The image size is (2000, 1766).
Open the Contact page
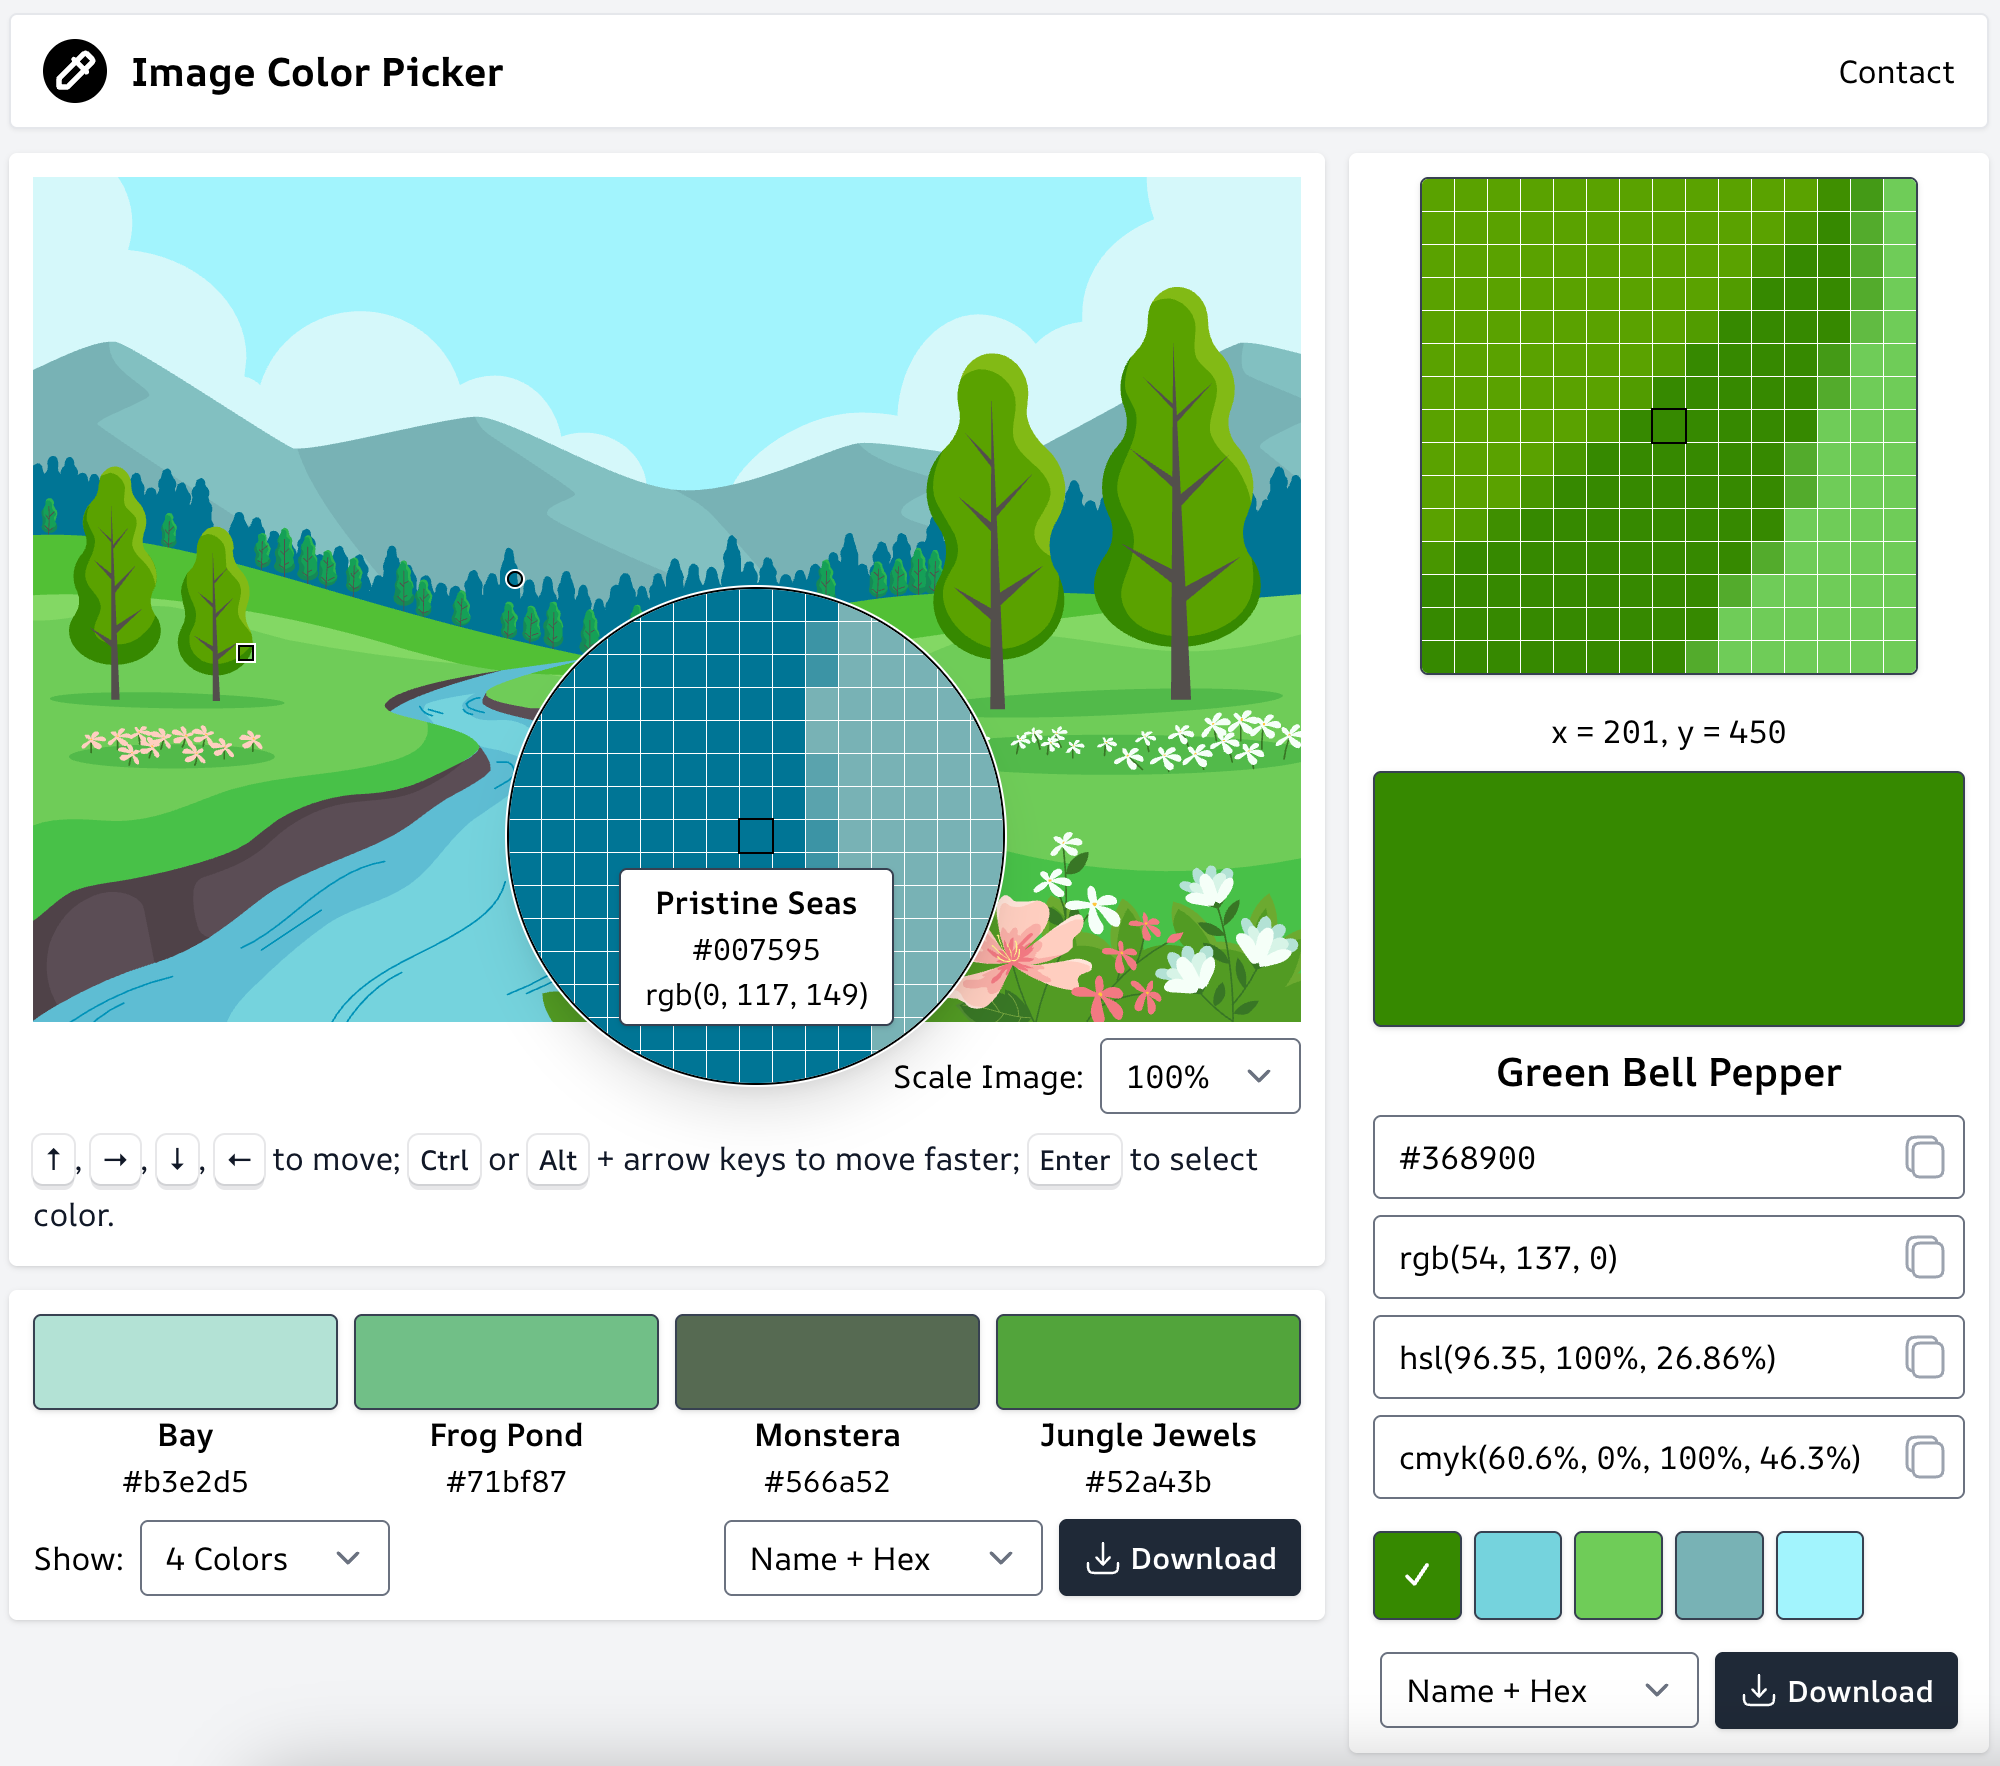1895,71
